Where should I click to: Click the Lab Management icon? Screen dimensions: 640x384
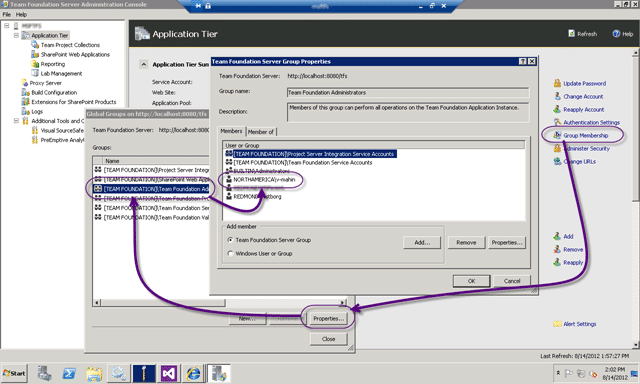(x=35, y=73)
